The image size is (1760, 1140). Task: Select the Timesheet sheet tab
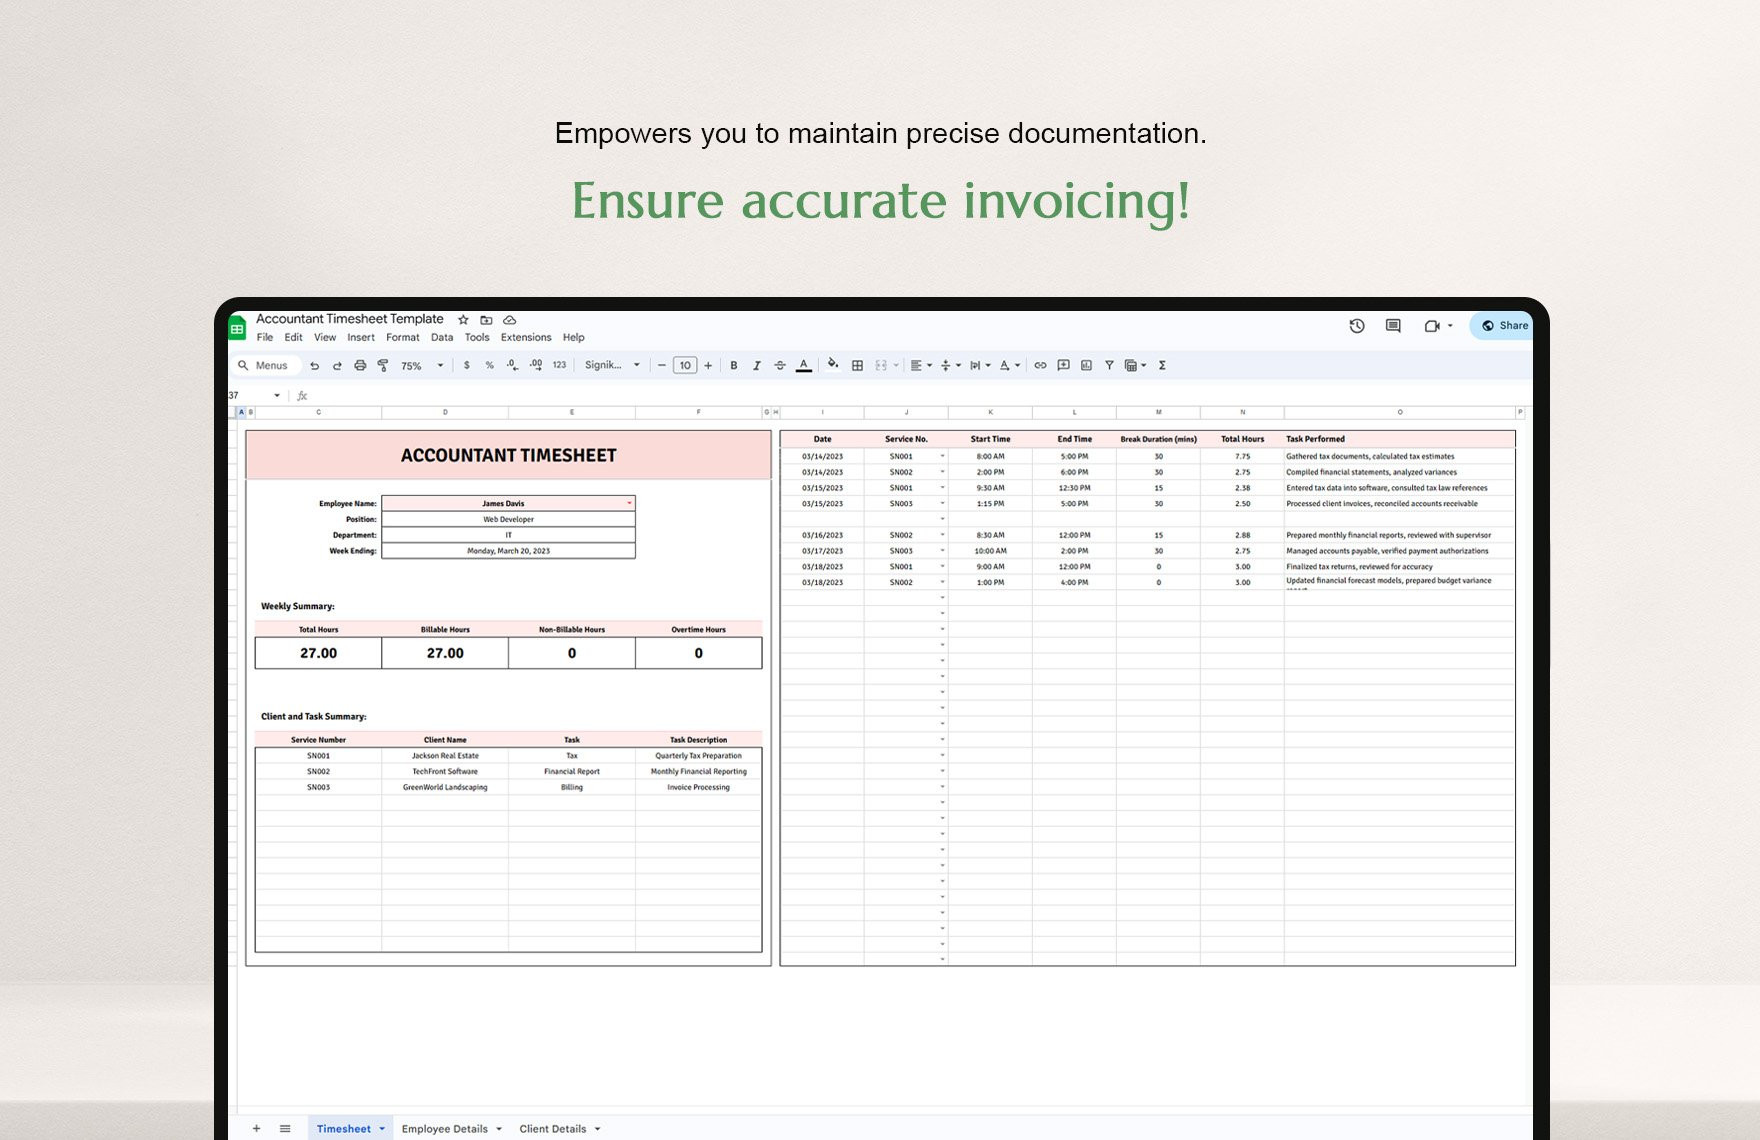click(350, 1129)
